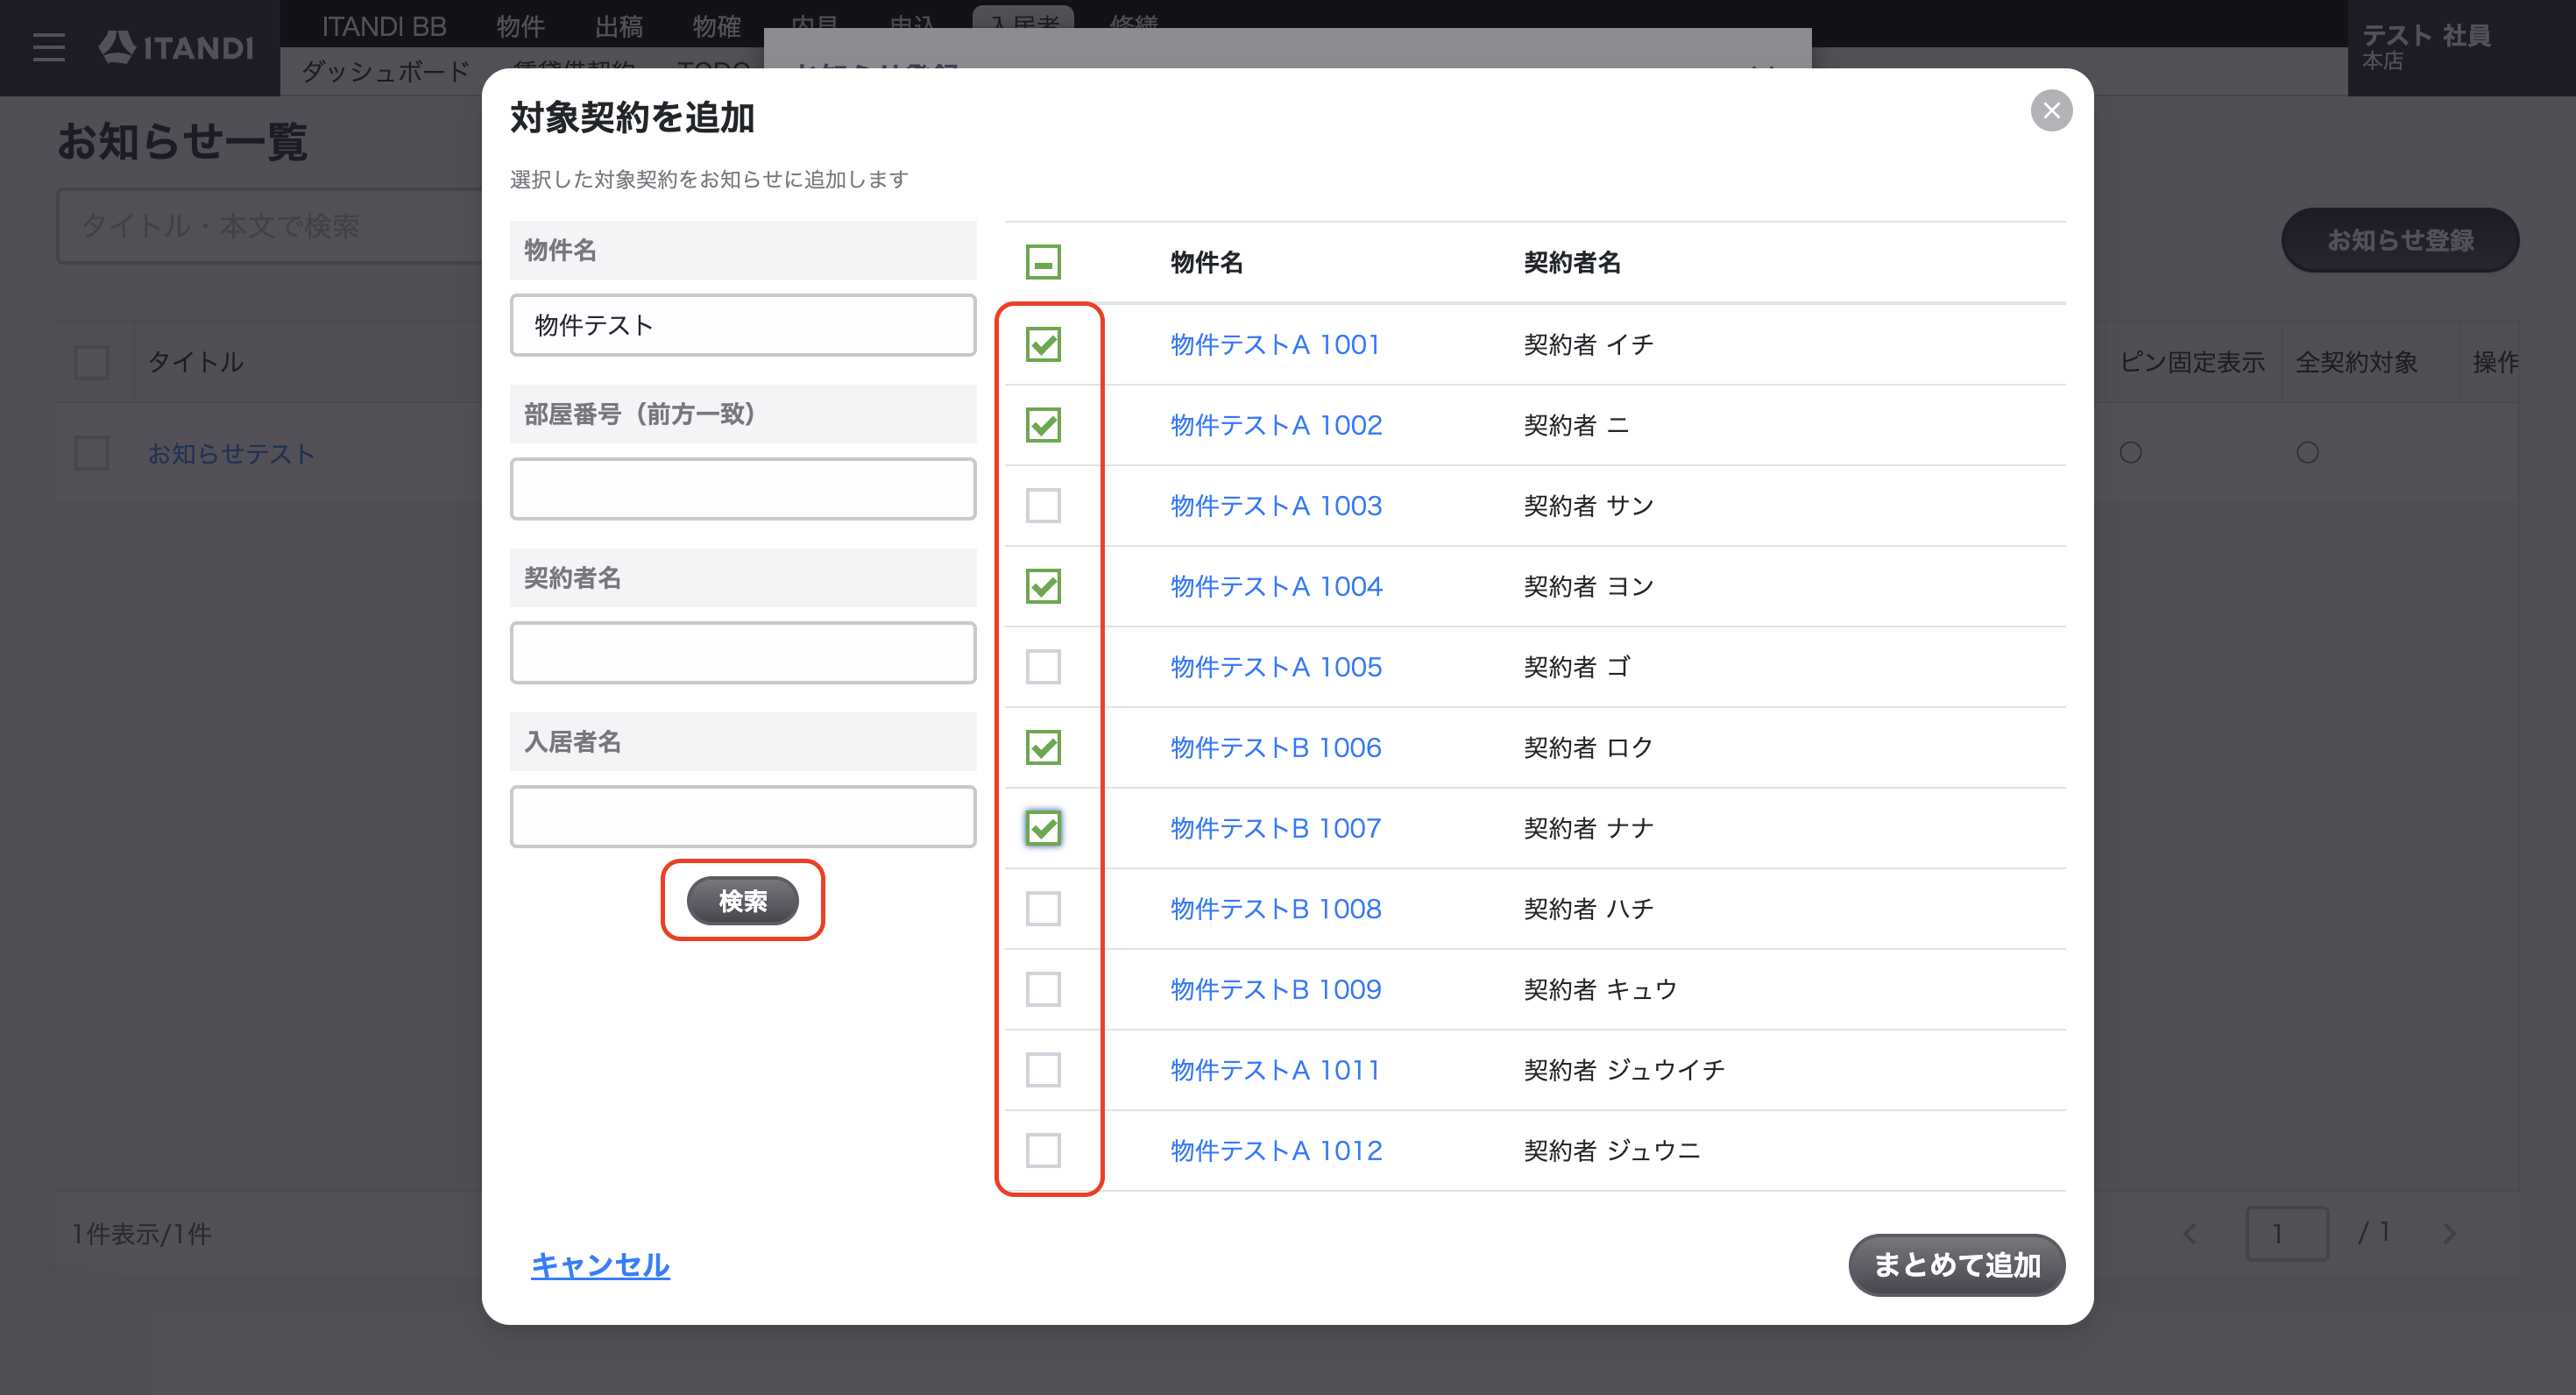Click the ピン固定表示 column header
Viewport: 2576px width, 1395px height.
tap(2192, 362)
